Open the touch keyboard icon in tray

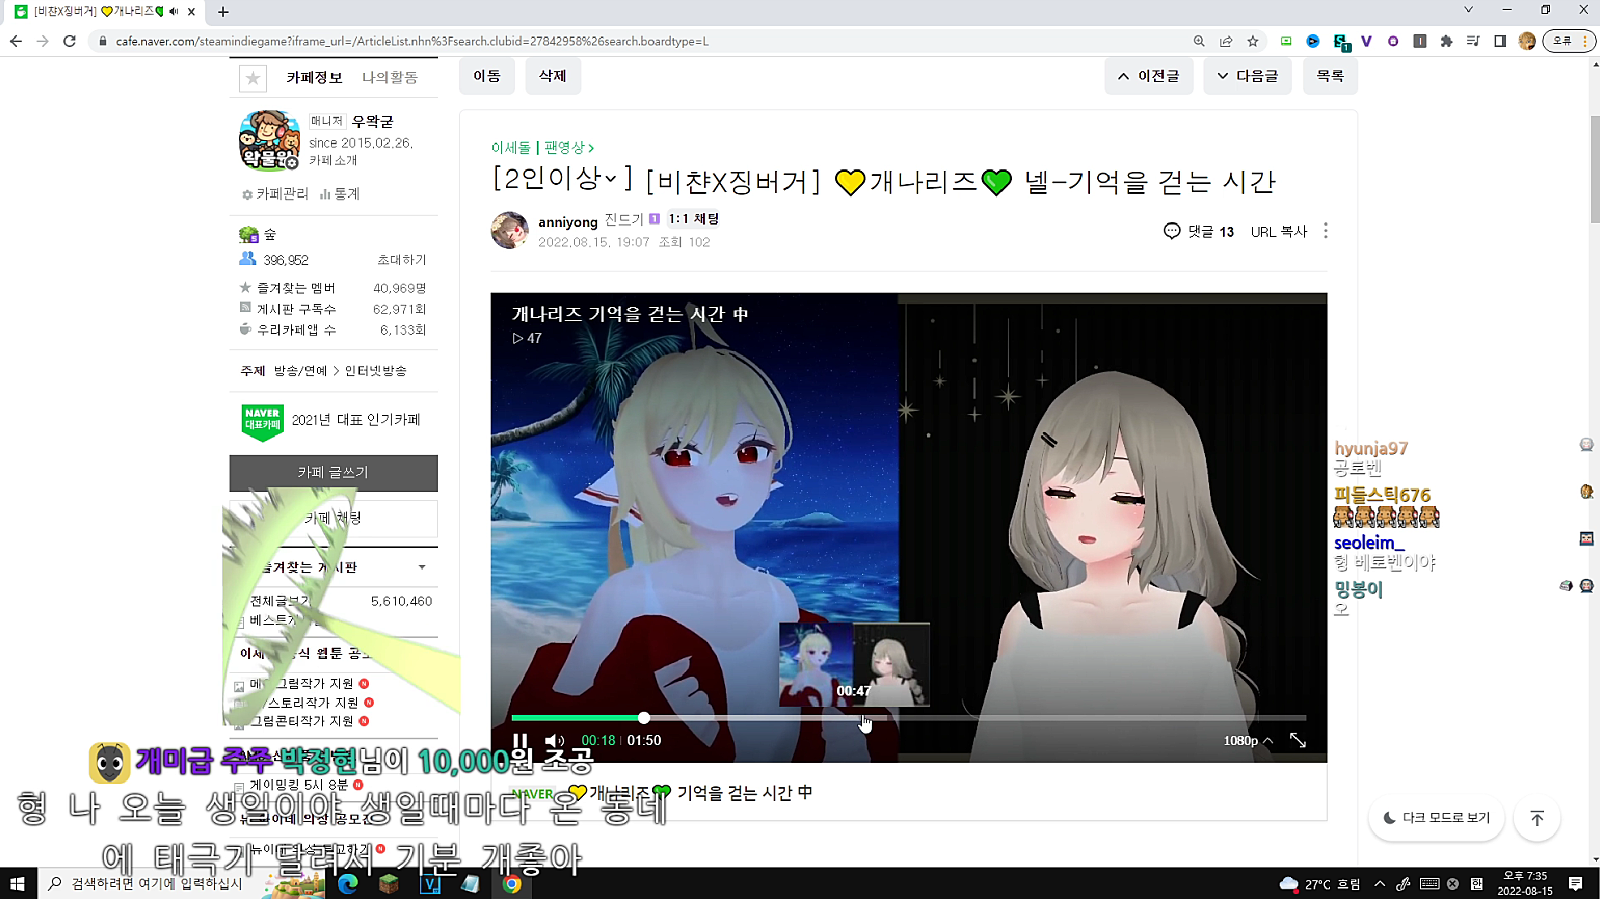click(1429, 884)
